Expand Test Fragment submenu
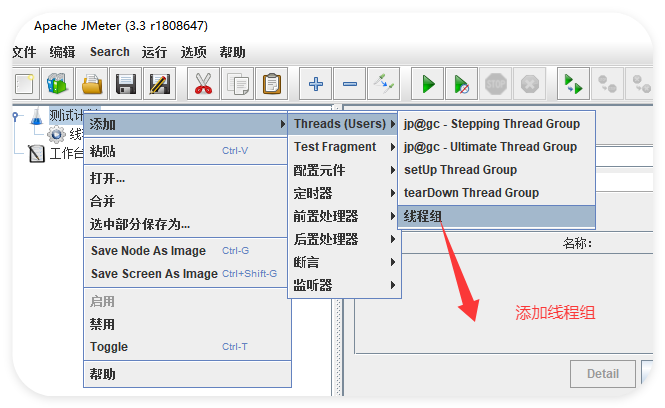This screenshot has width=665, height=408. (343, 147)
